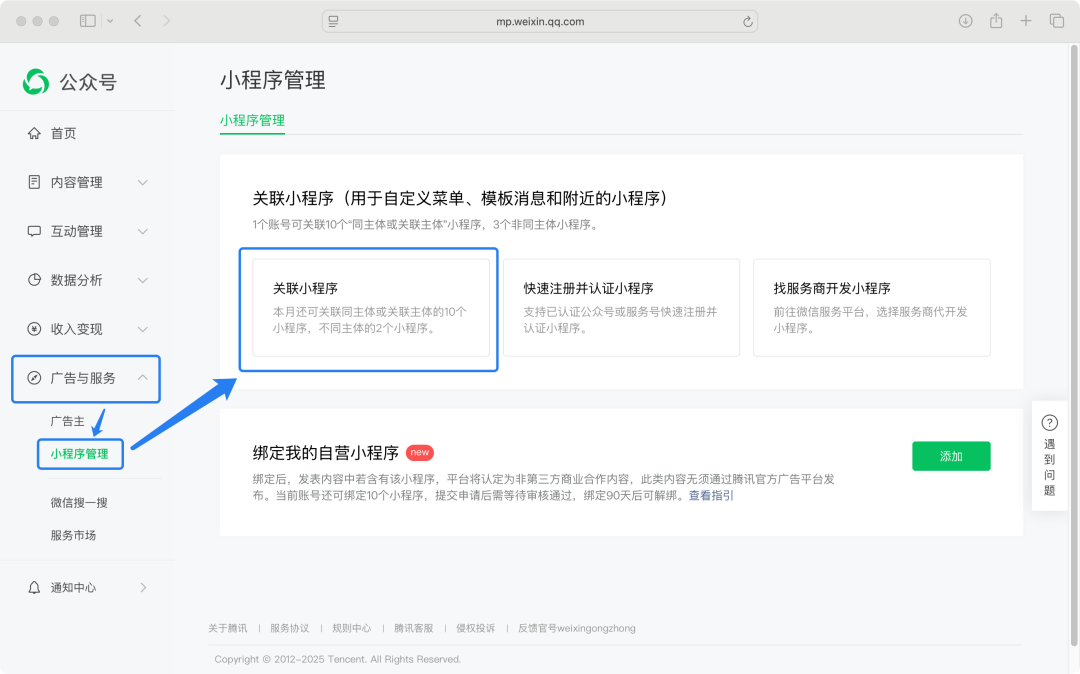This screenshot has width=1080, height=674.
Task: Open the 关联小程序 card
Action: tap(371, 308)
